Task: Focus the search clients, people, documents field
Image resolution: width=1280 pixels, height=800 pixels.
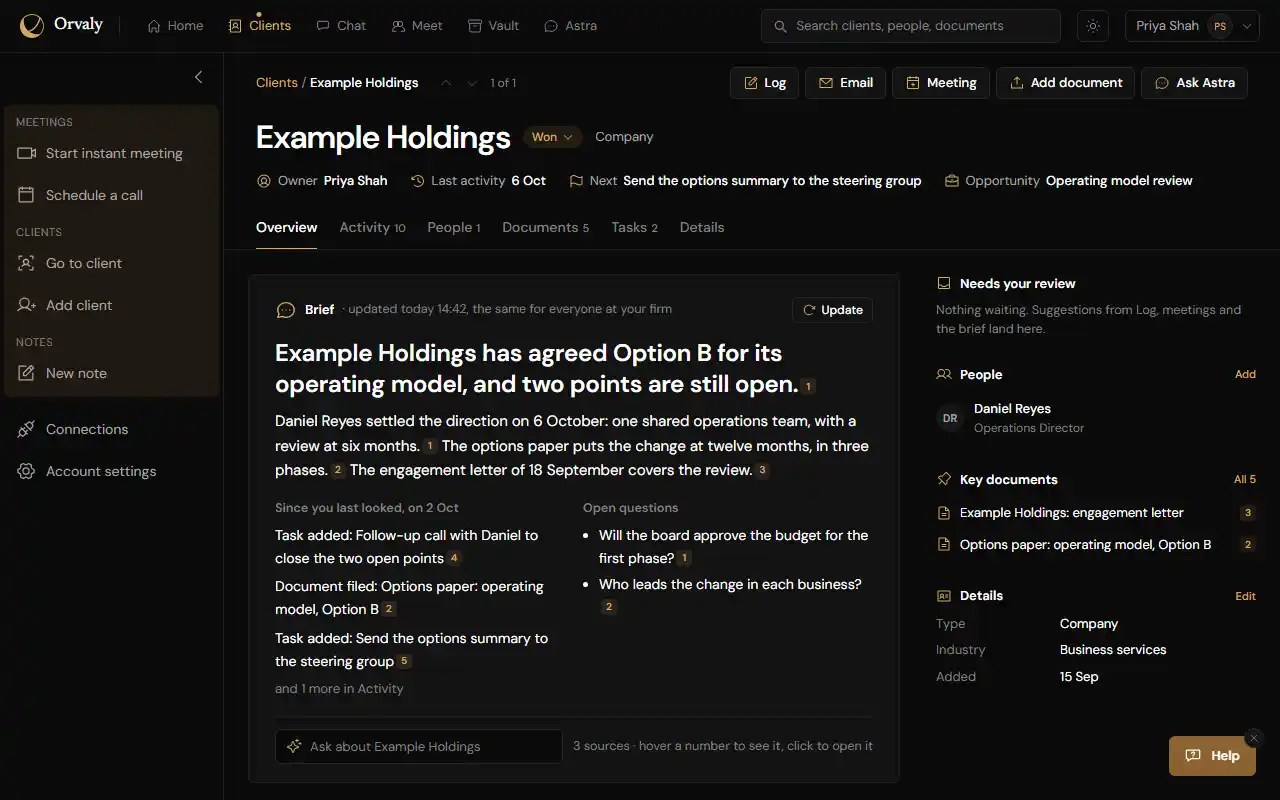Action: point(911,26)
